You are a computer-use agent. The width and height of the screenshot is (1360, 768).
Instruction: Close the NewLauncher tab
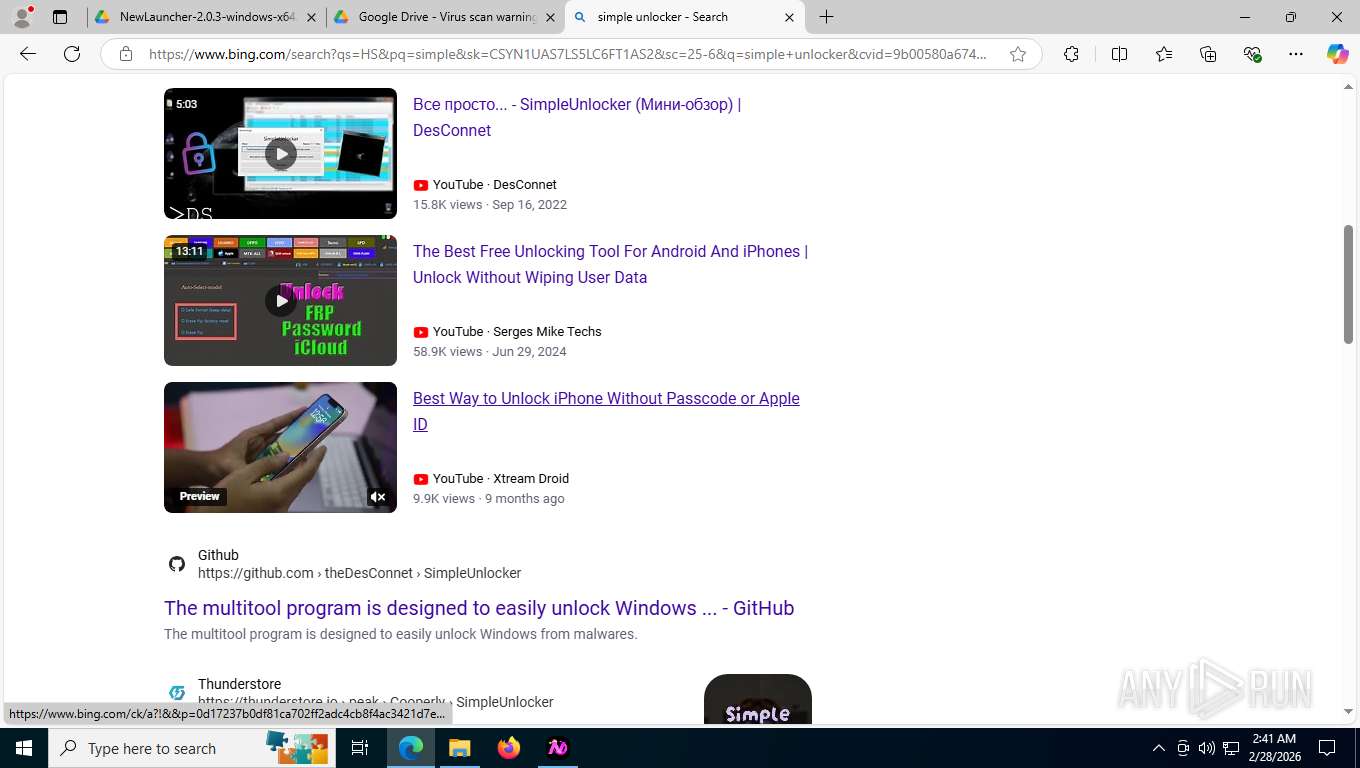311,17
